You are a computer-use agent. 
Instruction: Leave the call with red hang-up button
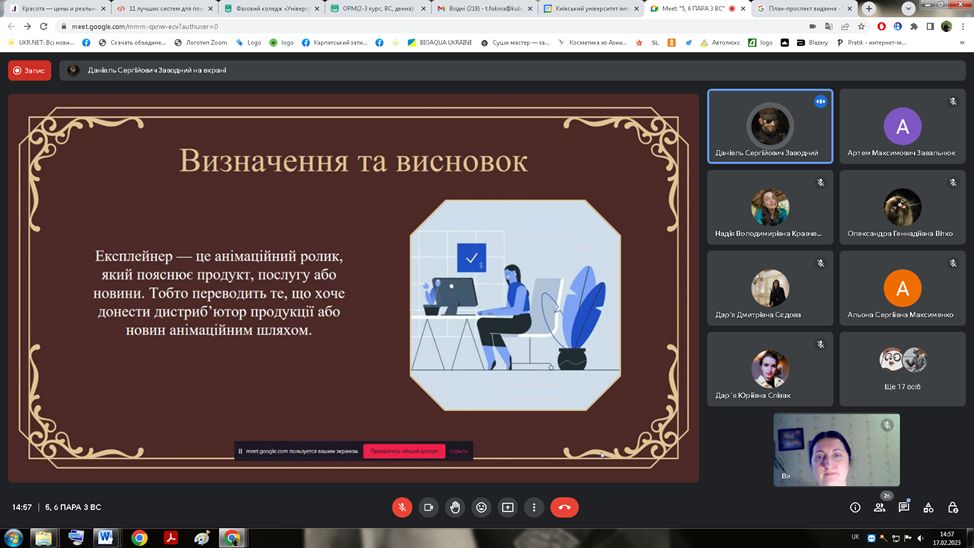coord(564,507)
